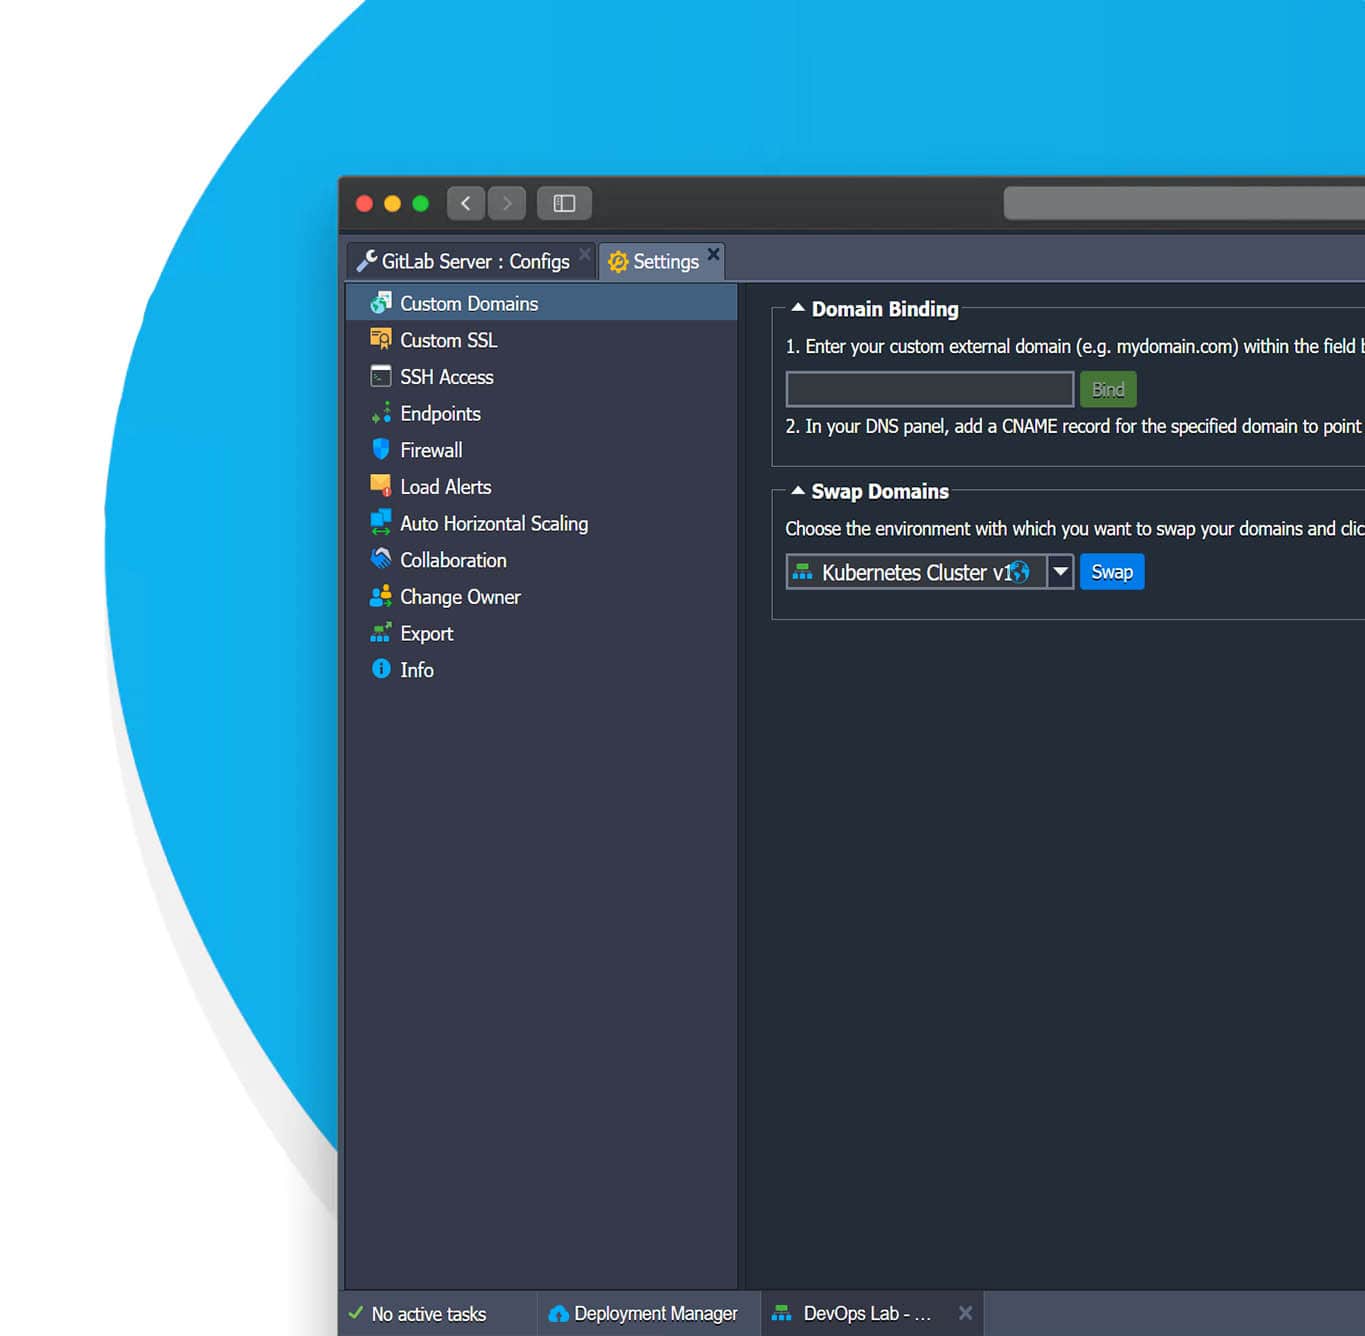Screen dimensions: 1365x1336
Task: Click the Firewall shield icon
Action: point(381,449)
